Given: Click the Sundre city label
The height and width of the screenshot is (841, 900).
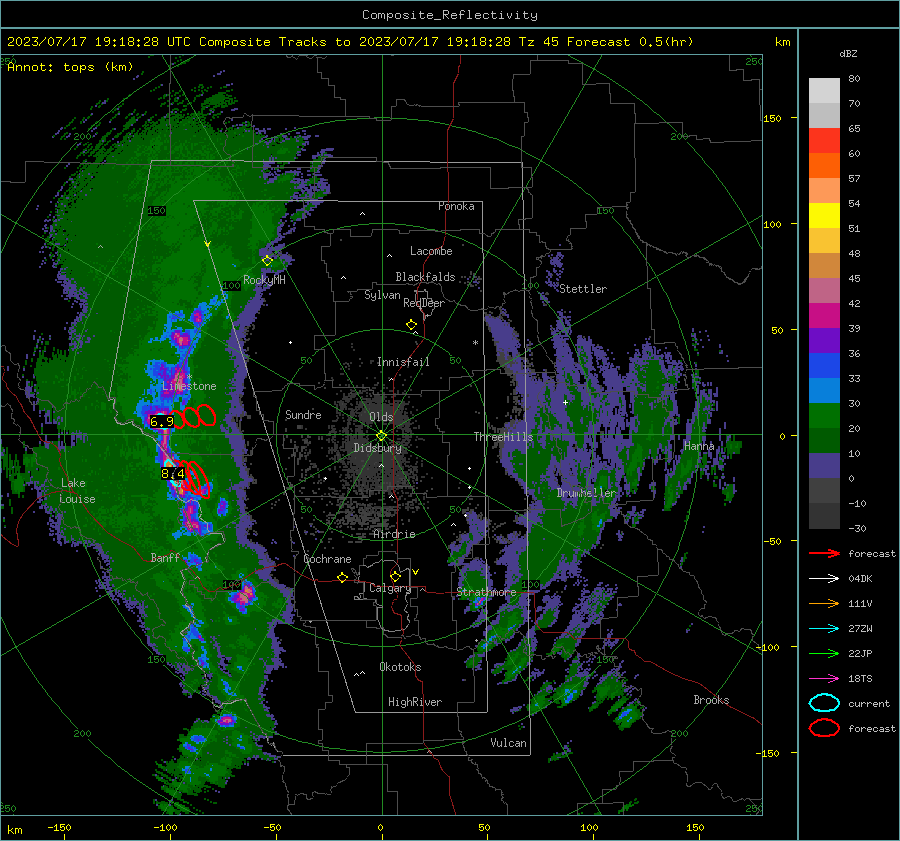Looking at the screenshot, I should (x=303, y=415).
